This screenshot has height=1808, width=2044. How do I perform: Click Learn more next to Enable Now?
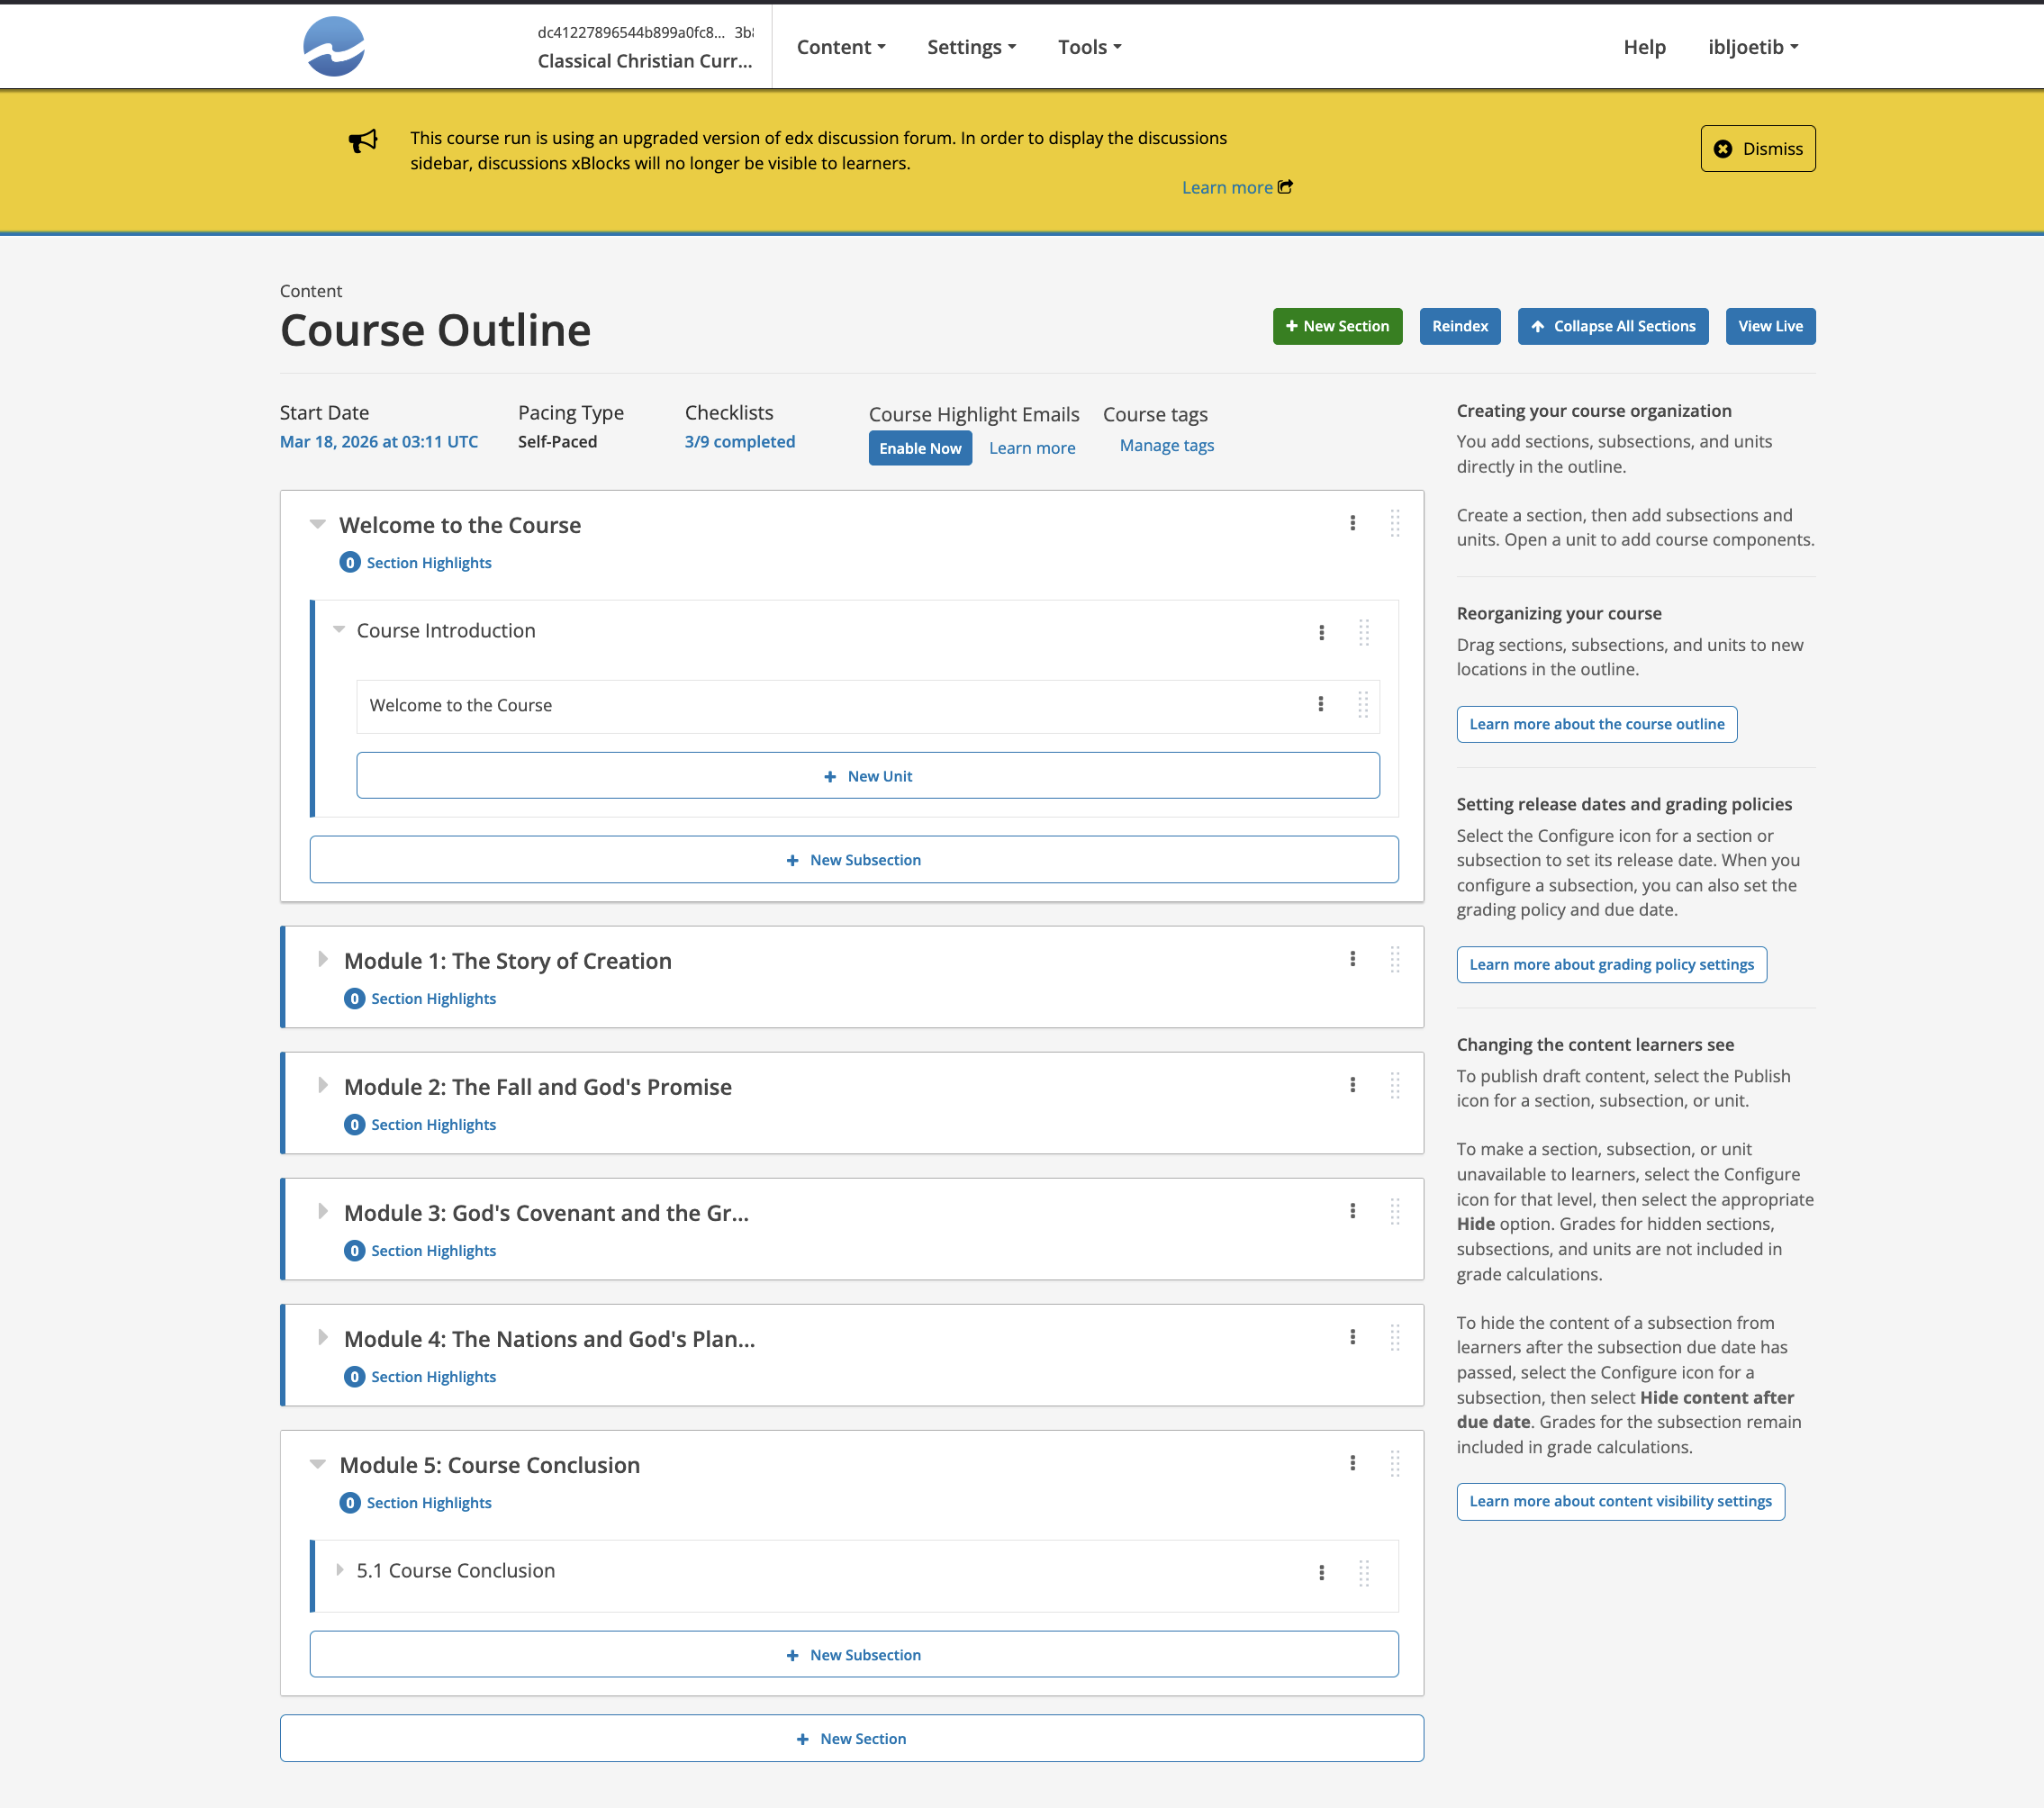1032,448
